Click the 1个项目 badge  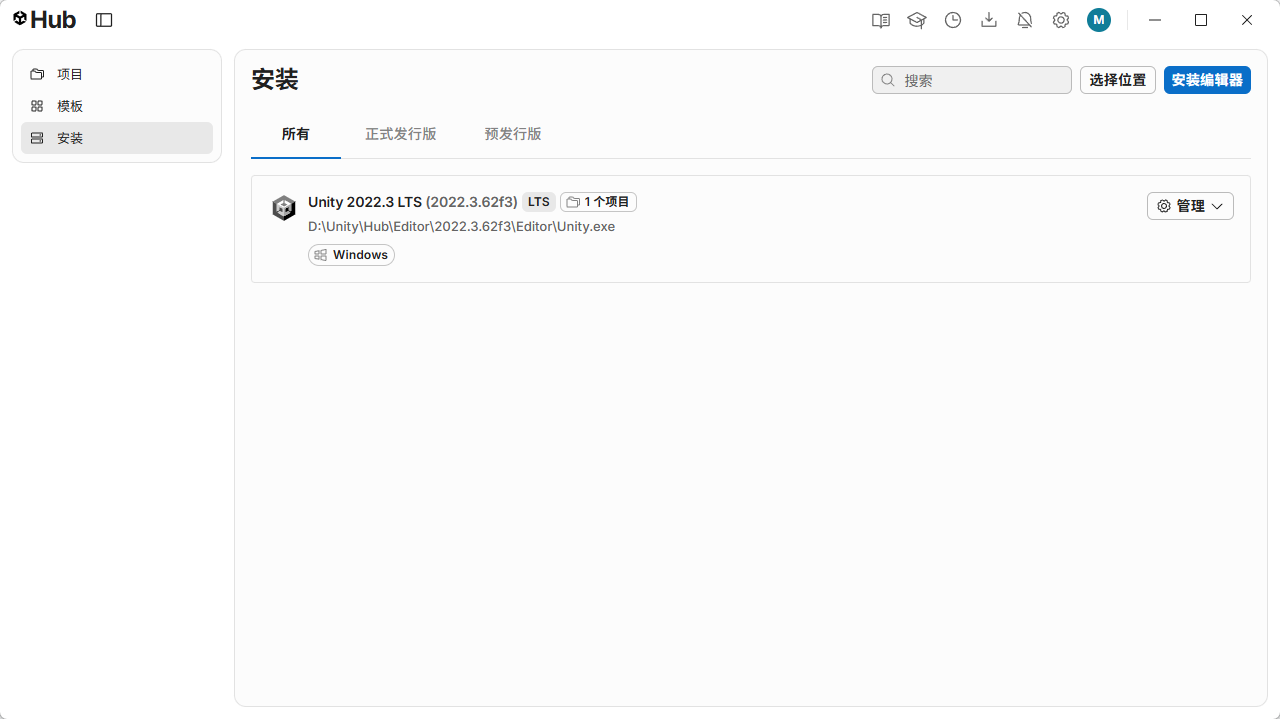(598, 202)
